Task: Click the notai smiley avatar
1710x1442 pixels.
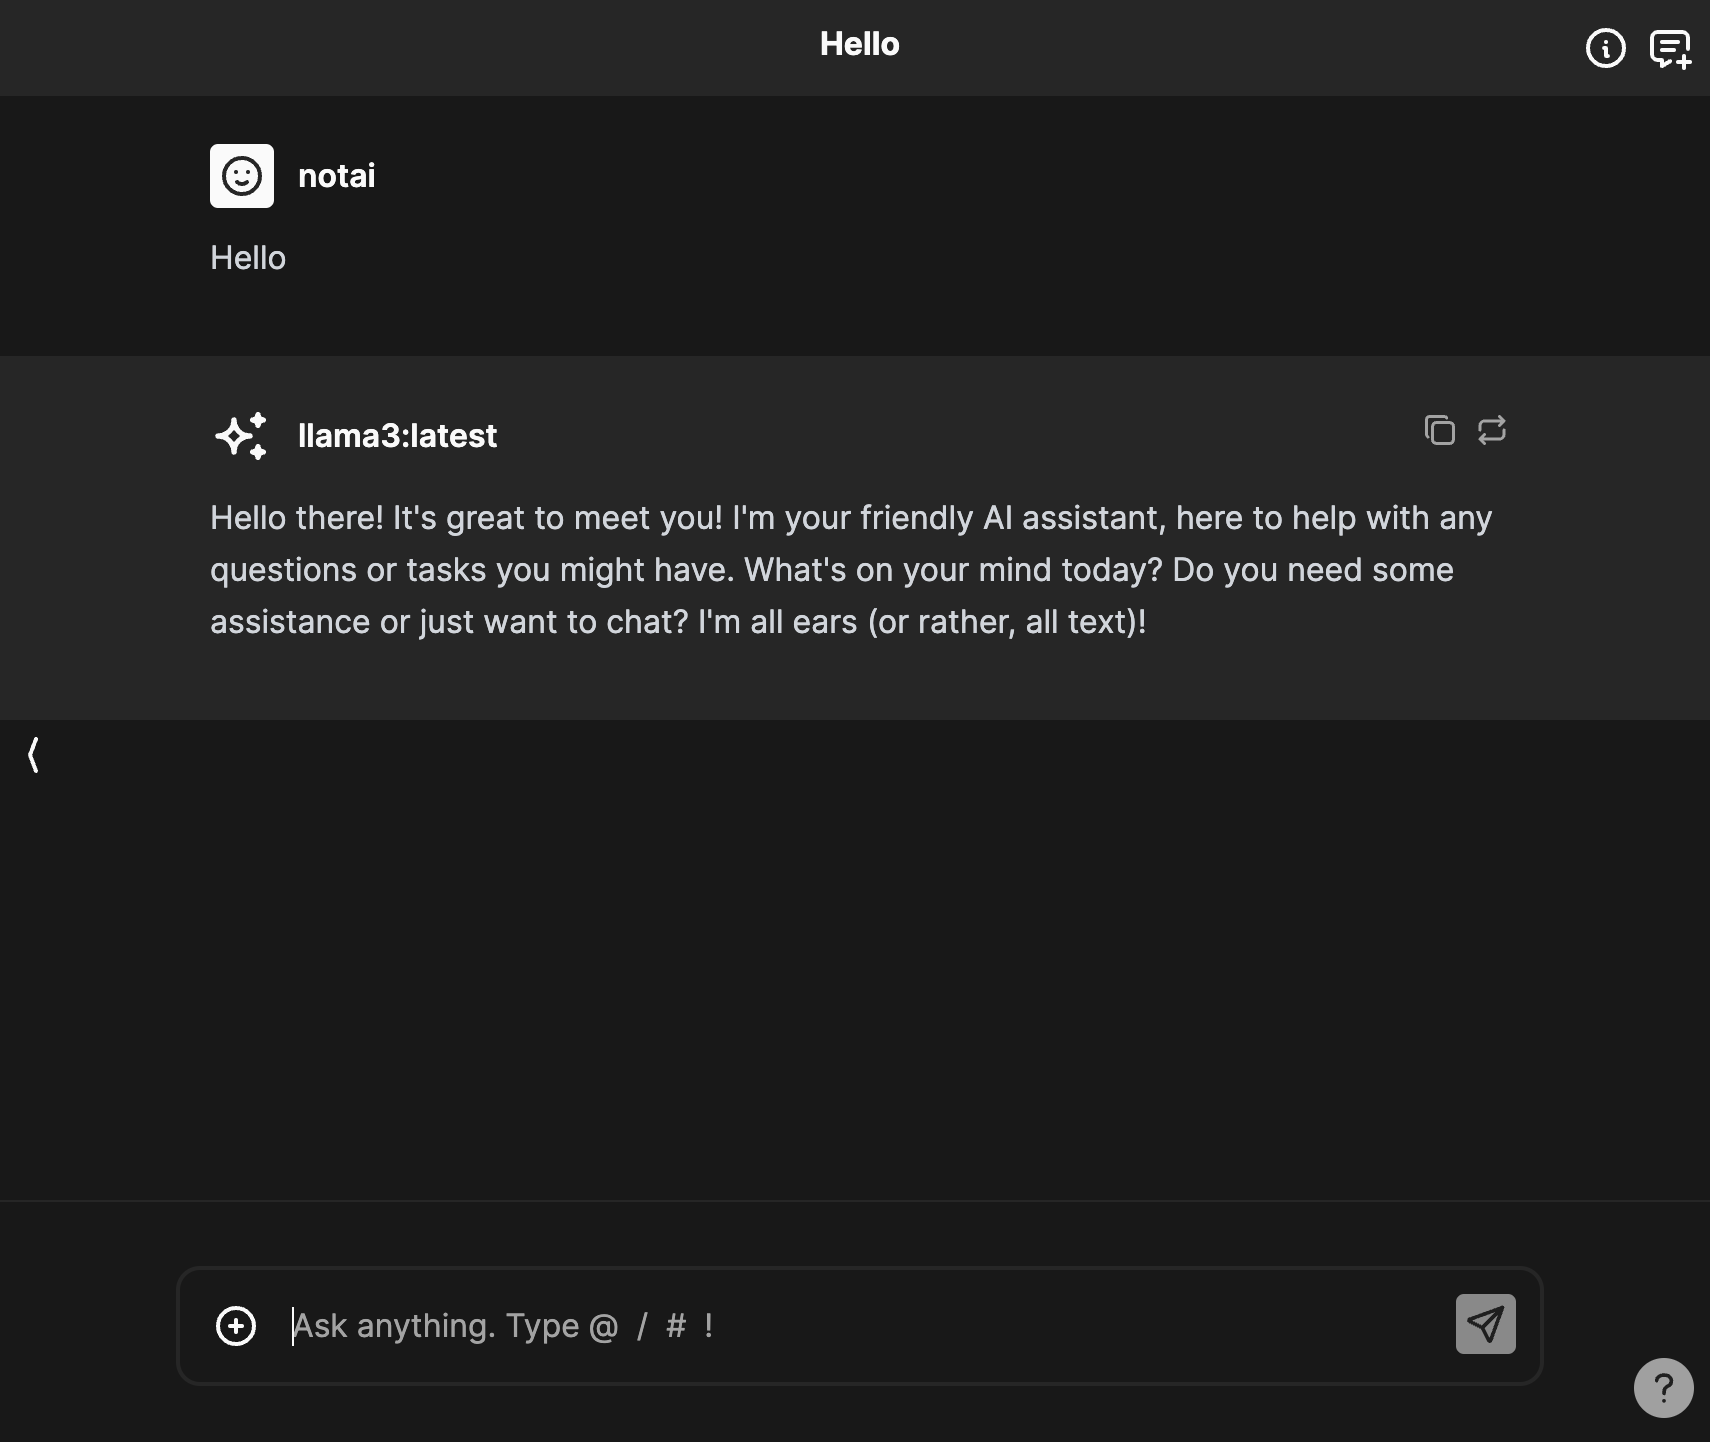Action: point(242,176)
